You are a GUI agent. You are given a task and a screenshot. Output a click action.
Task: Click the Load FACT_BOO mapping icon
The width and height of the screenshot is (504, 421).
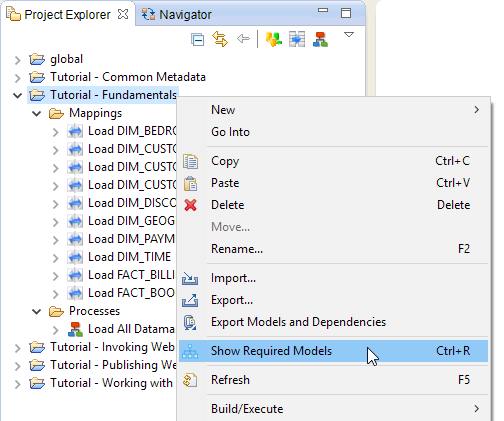click(75, 293)
